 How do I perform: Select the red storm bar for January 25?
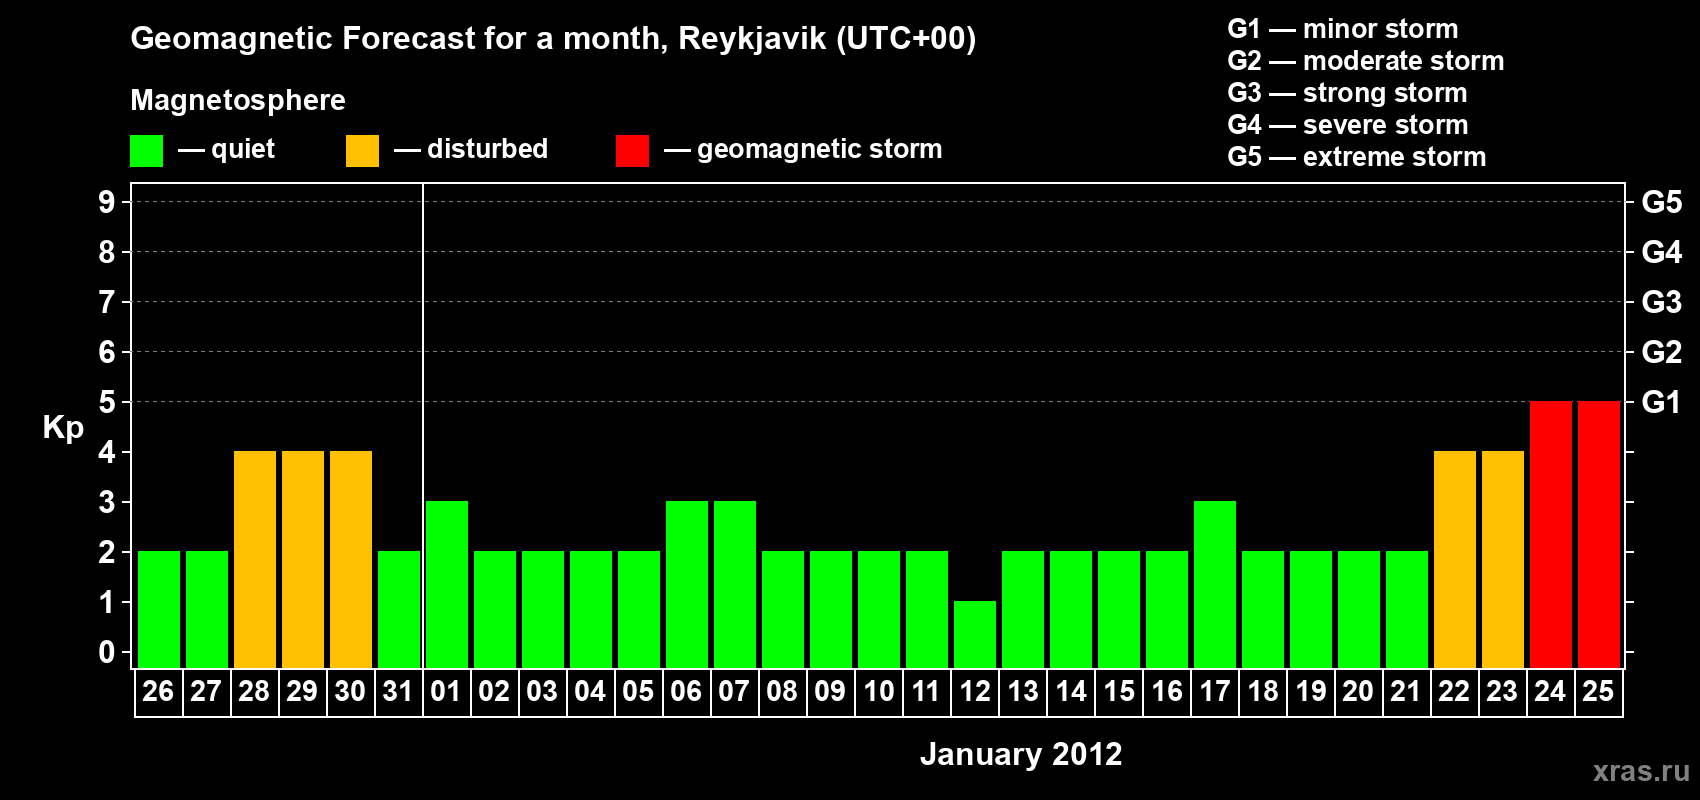click(1599, 534)
